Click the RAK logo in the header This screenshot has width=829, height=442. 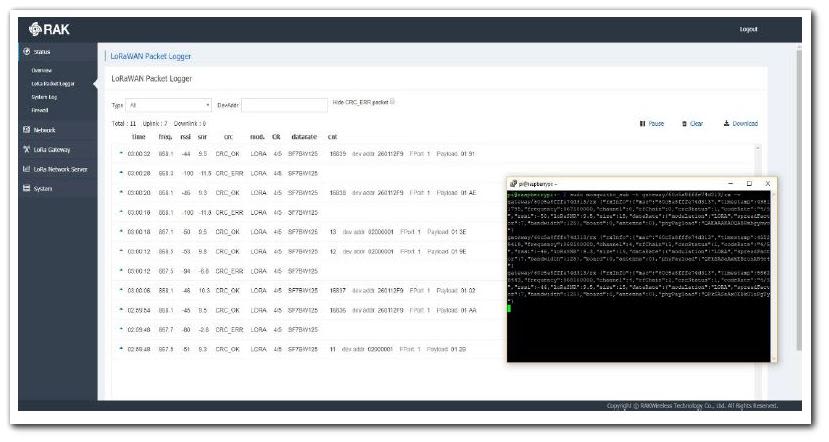click(x=49, y=29)
